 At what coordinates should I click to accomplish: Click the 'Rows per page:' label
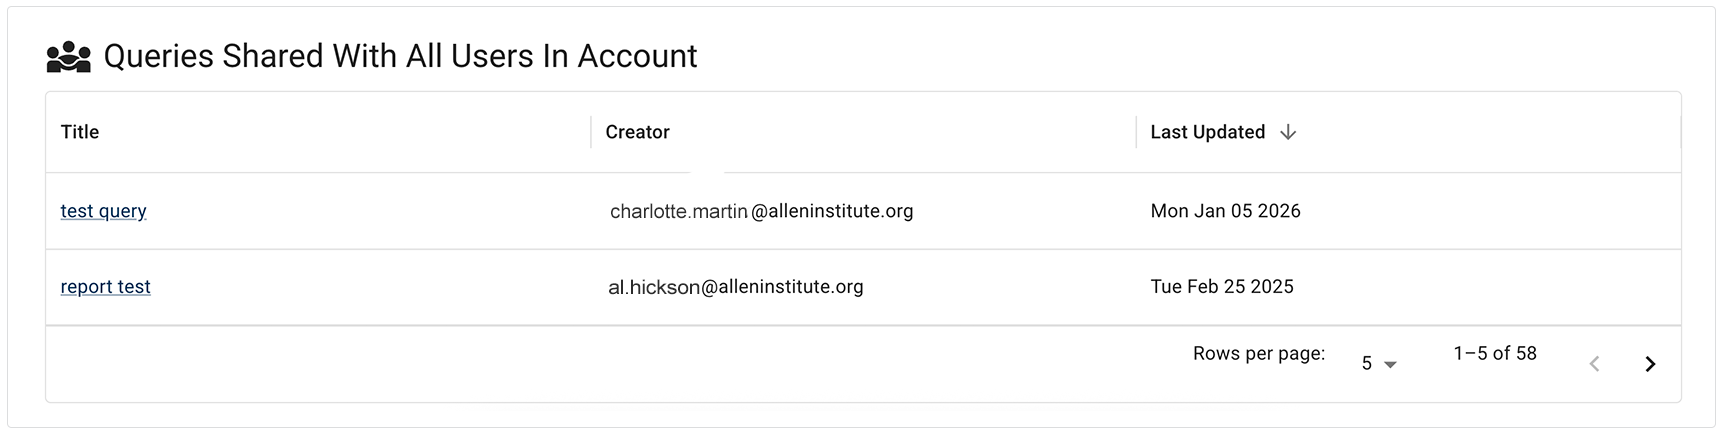click(1258, 353)
